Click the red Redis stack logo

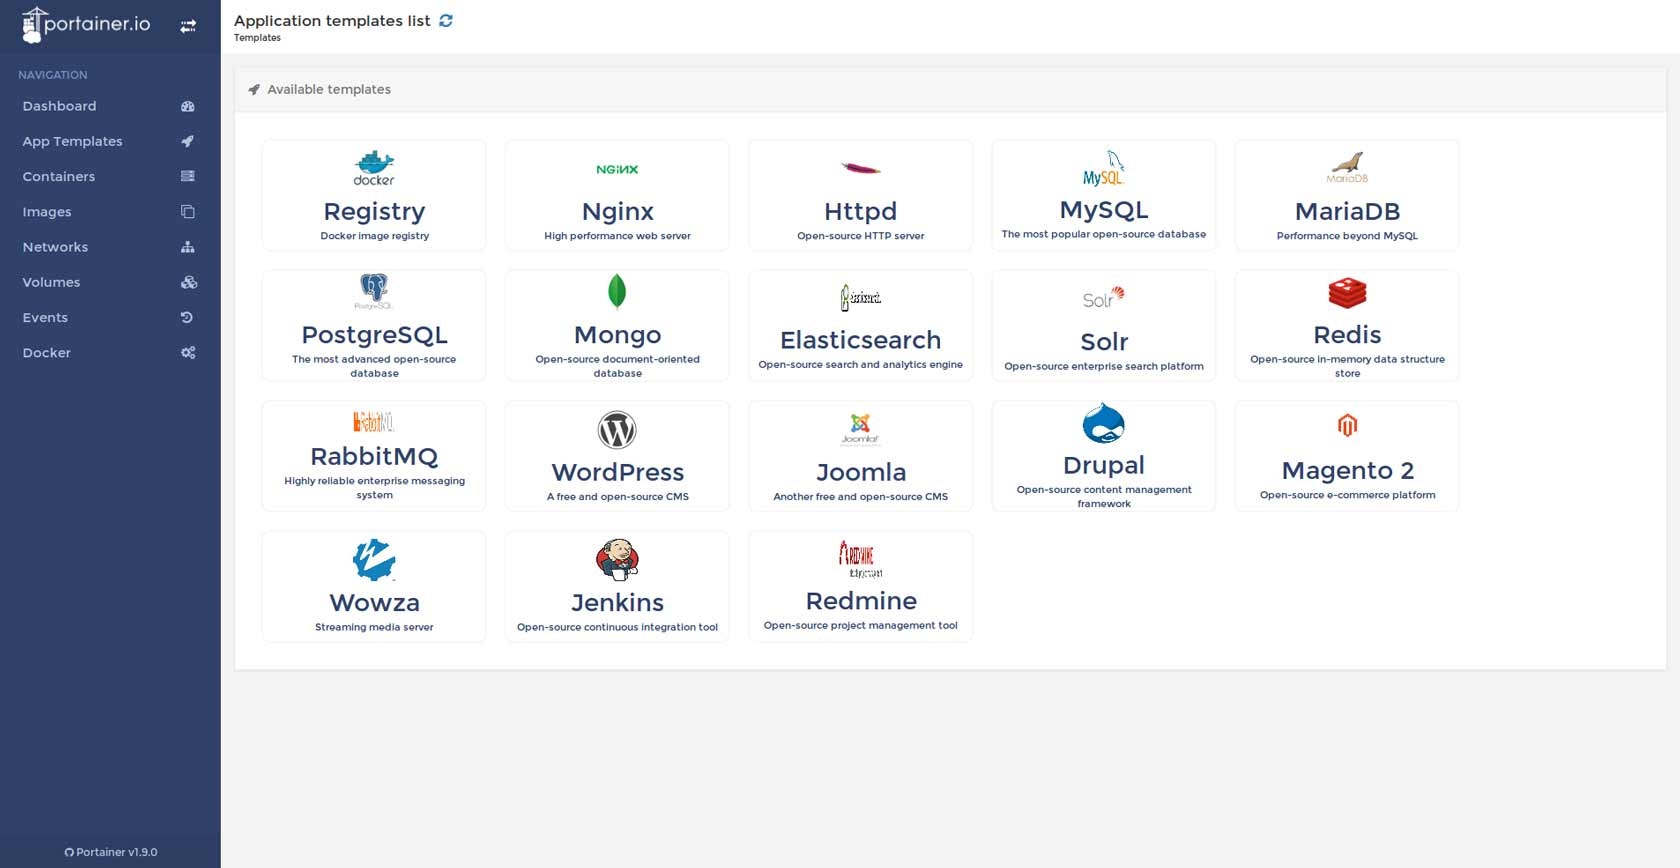pos(1347,293)
